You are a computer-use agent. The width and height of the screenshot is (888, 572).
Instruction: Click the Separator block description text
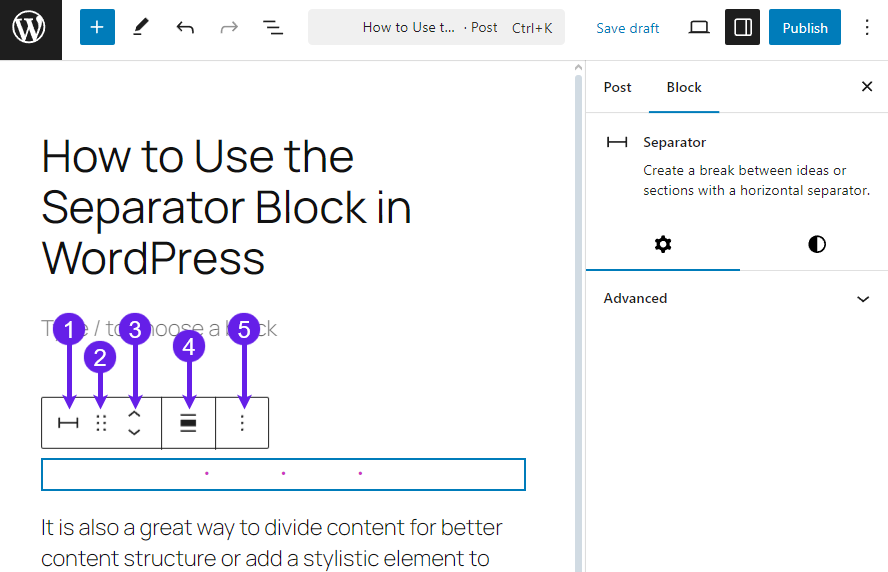tap(757, 181)
